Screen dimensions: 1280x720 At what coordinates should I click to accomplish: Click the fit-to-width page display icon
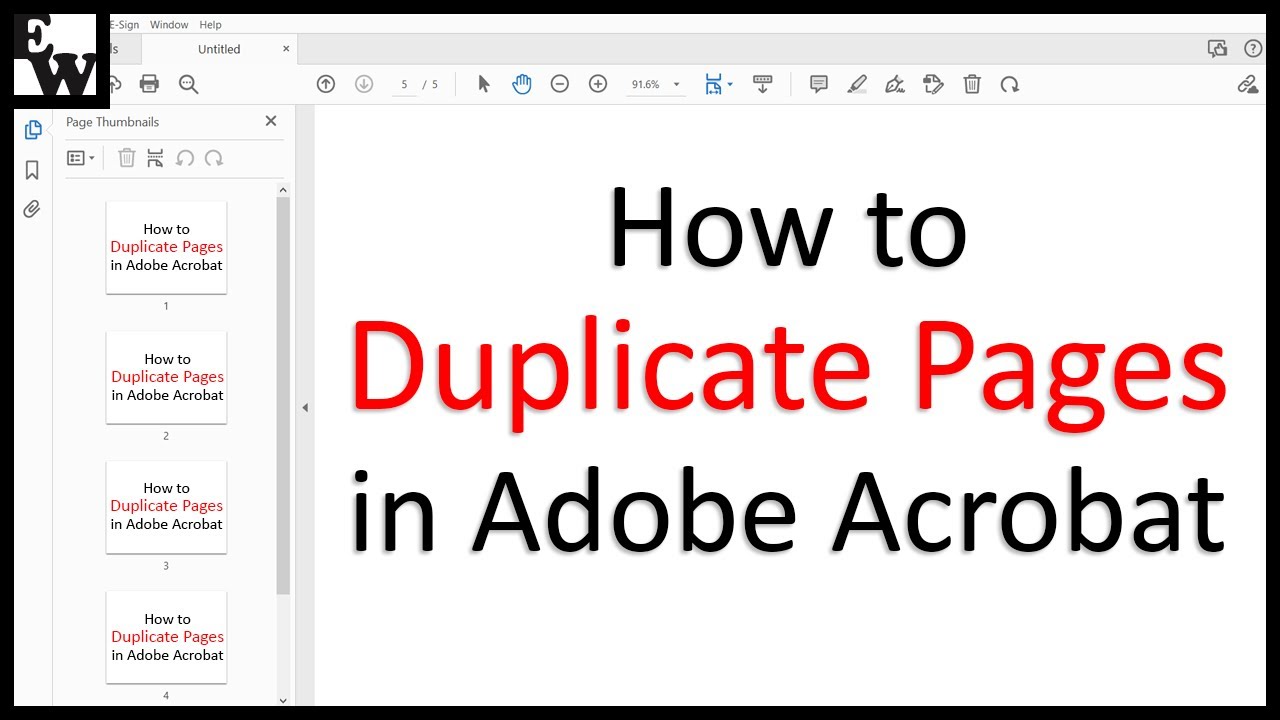[x=713, y=84]
